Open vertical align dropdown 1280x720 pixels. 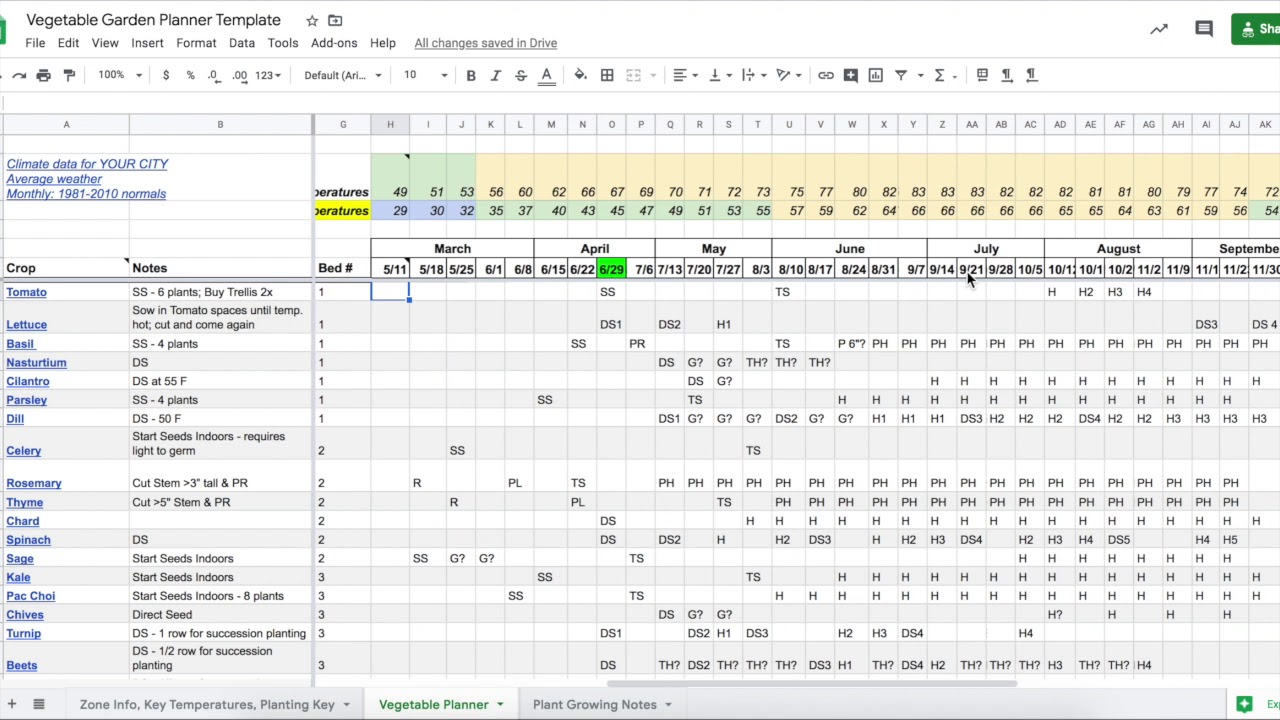tap(719, 75)
